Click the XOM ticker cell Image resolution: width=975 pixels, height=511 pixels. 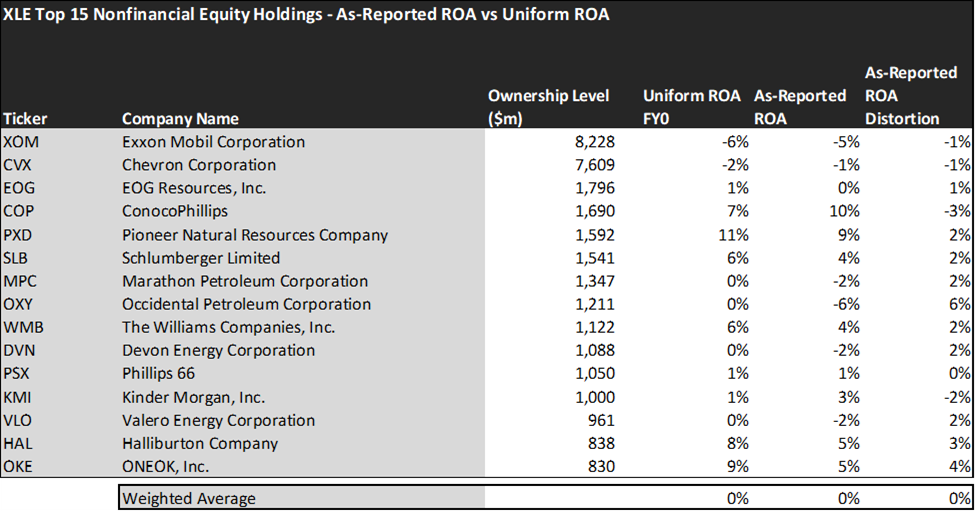tap(21, 142)
